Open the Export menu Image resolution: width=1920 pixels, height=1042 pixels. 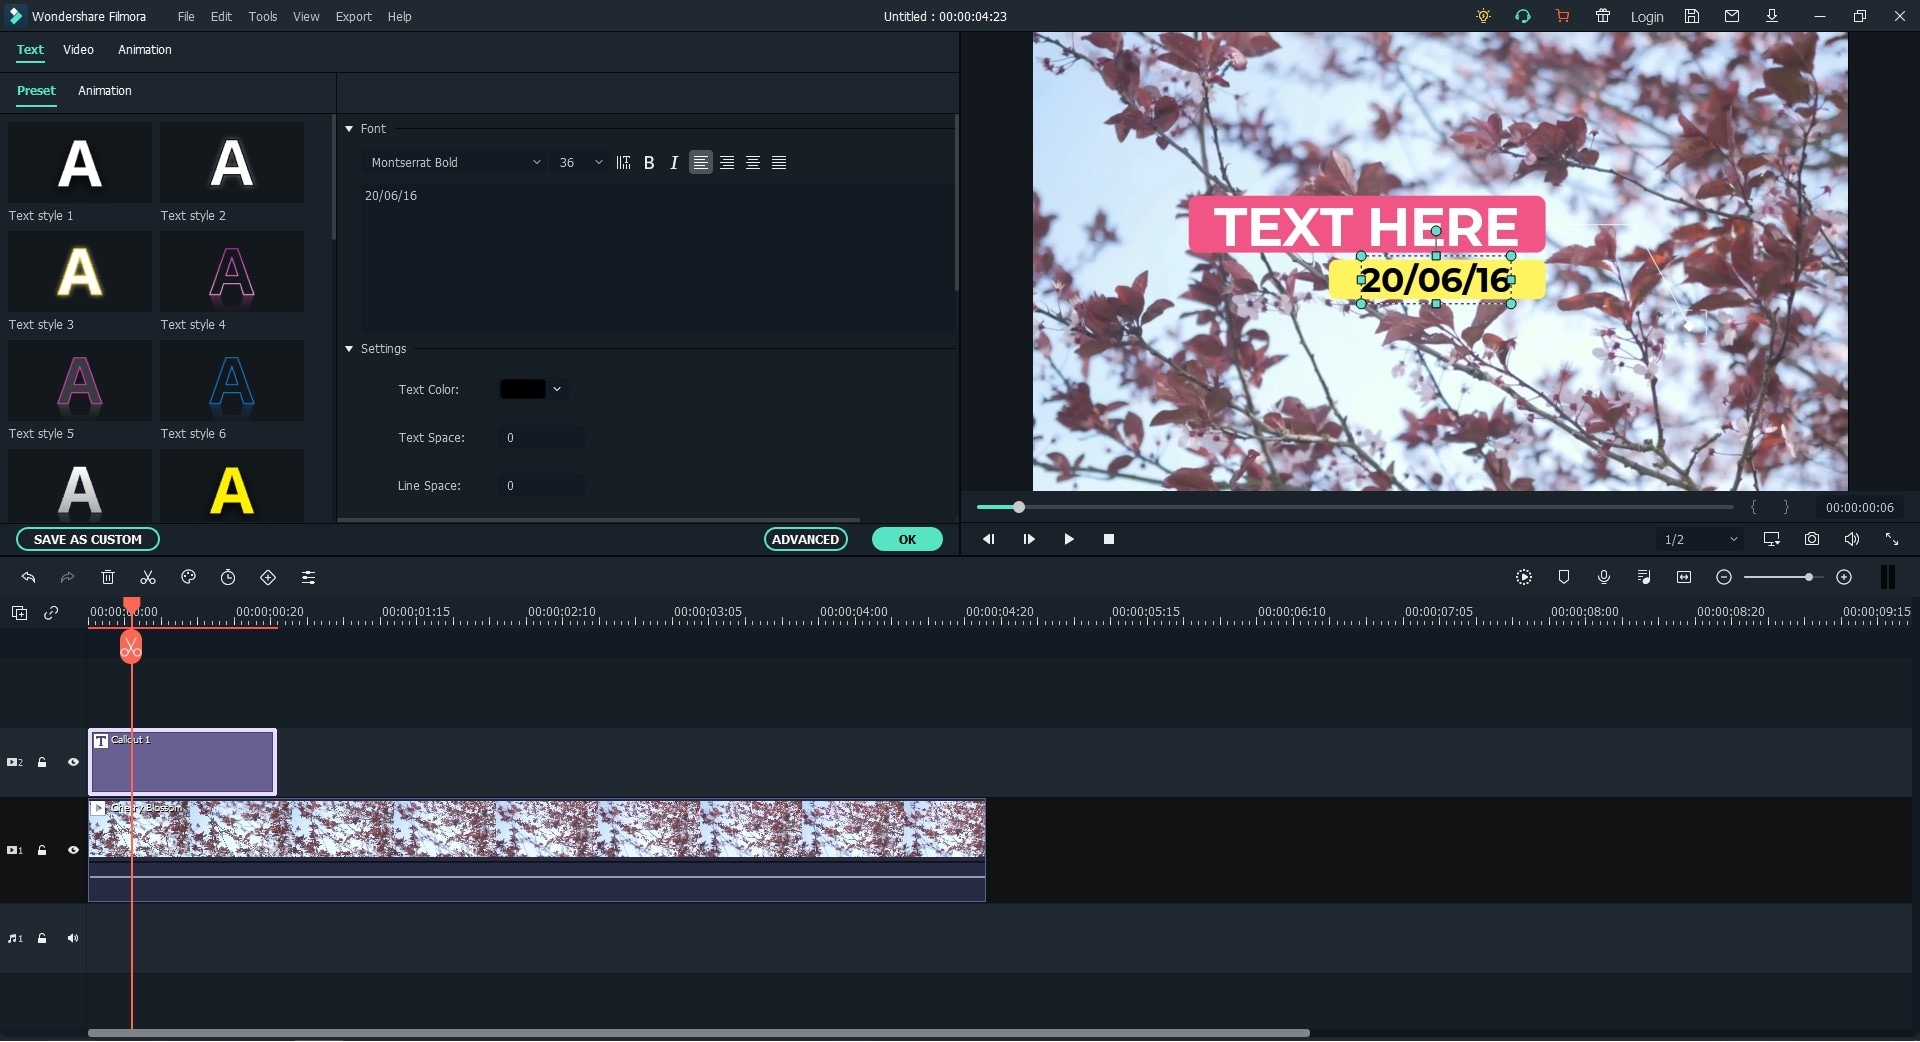point(353,17)
